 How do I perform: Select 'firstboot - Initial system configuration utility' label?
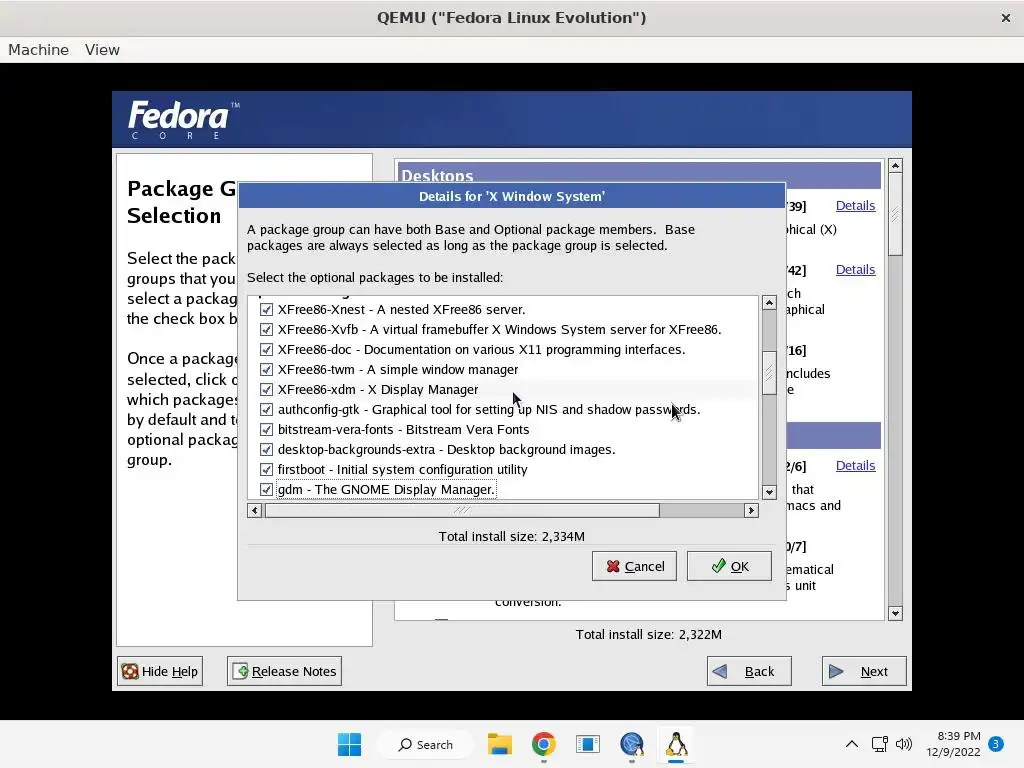(402, 470)
